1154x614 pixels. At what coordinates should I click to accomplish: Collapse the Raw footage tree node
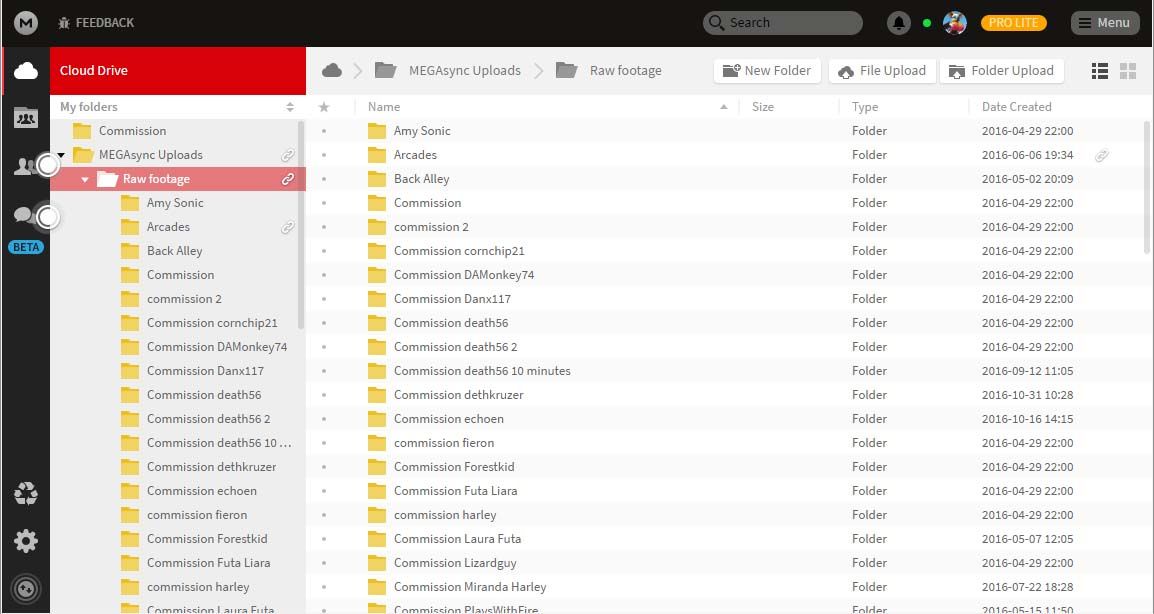tap(85, 179)
